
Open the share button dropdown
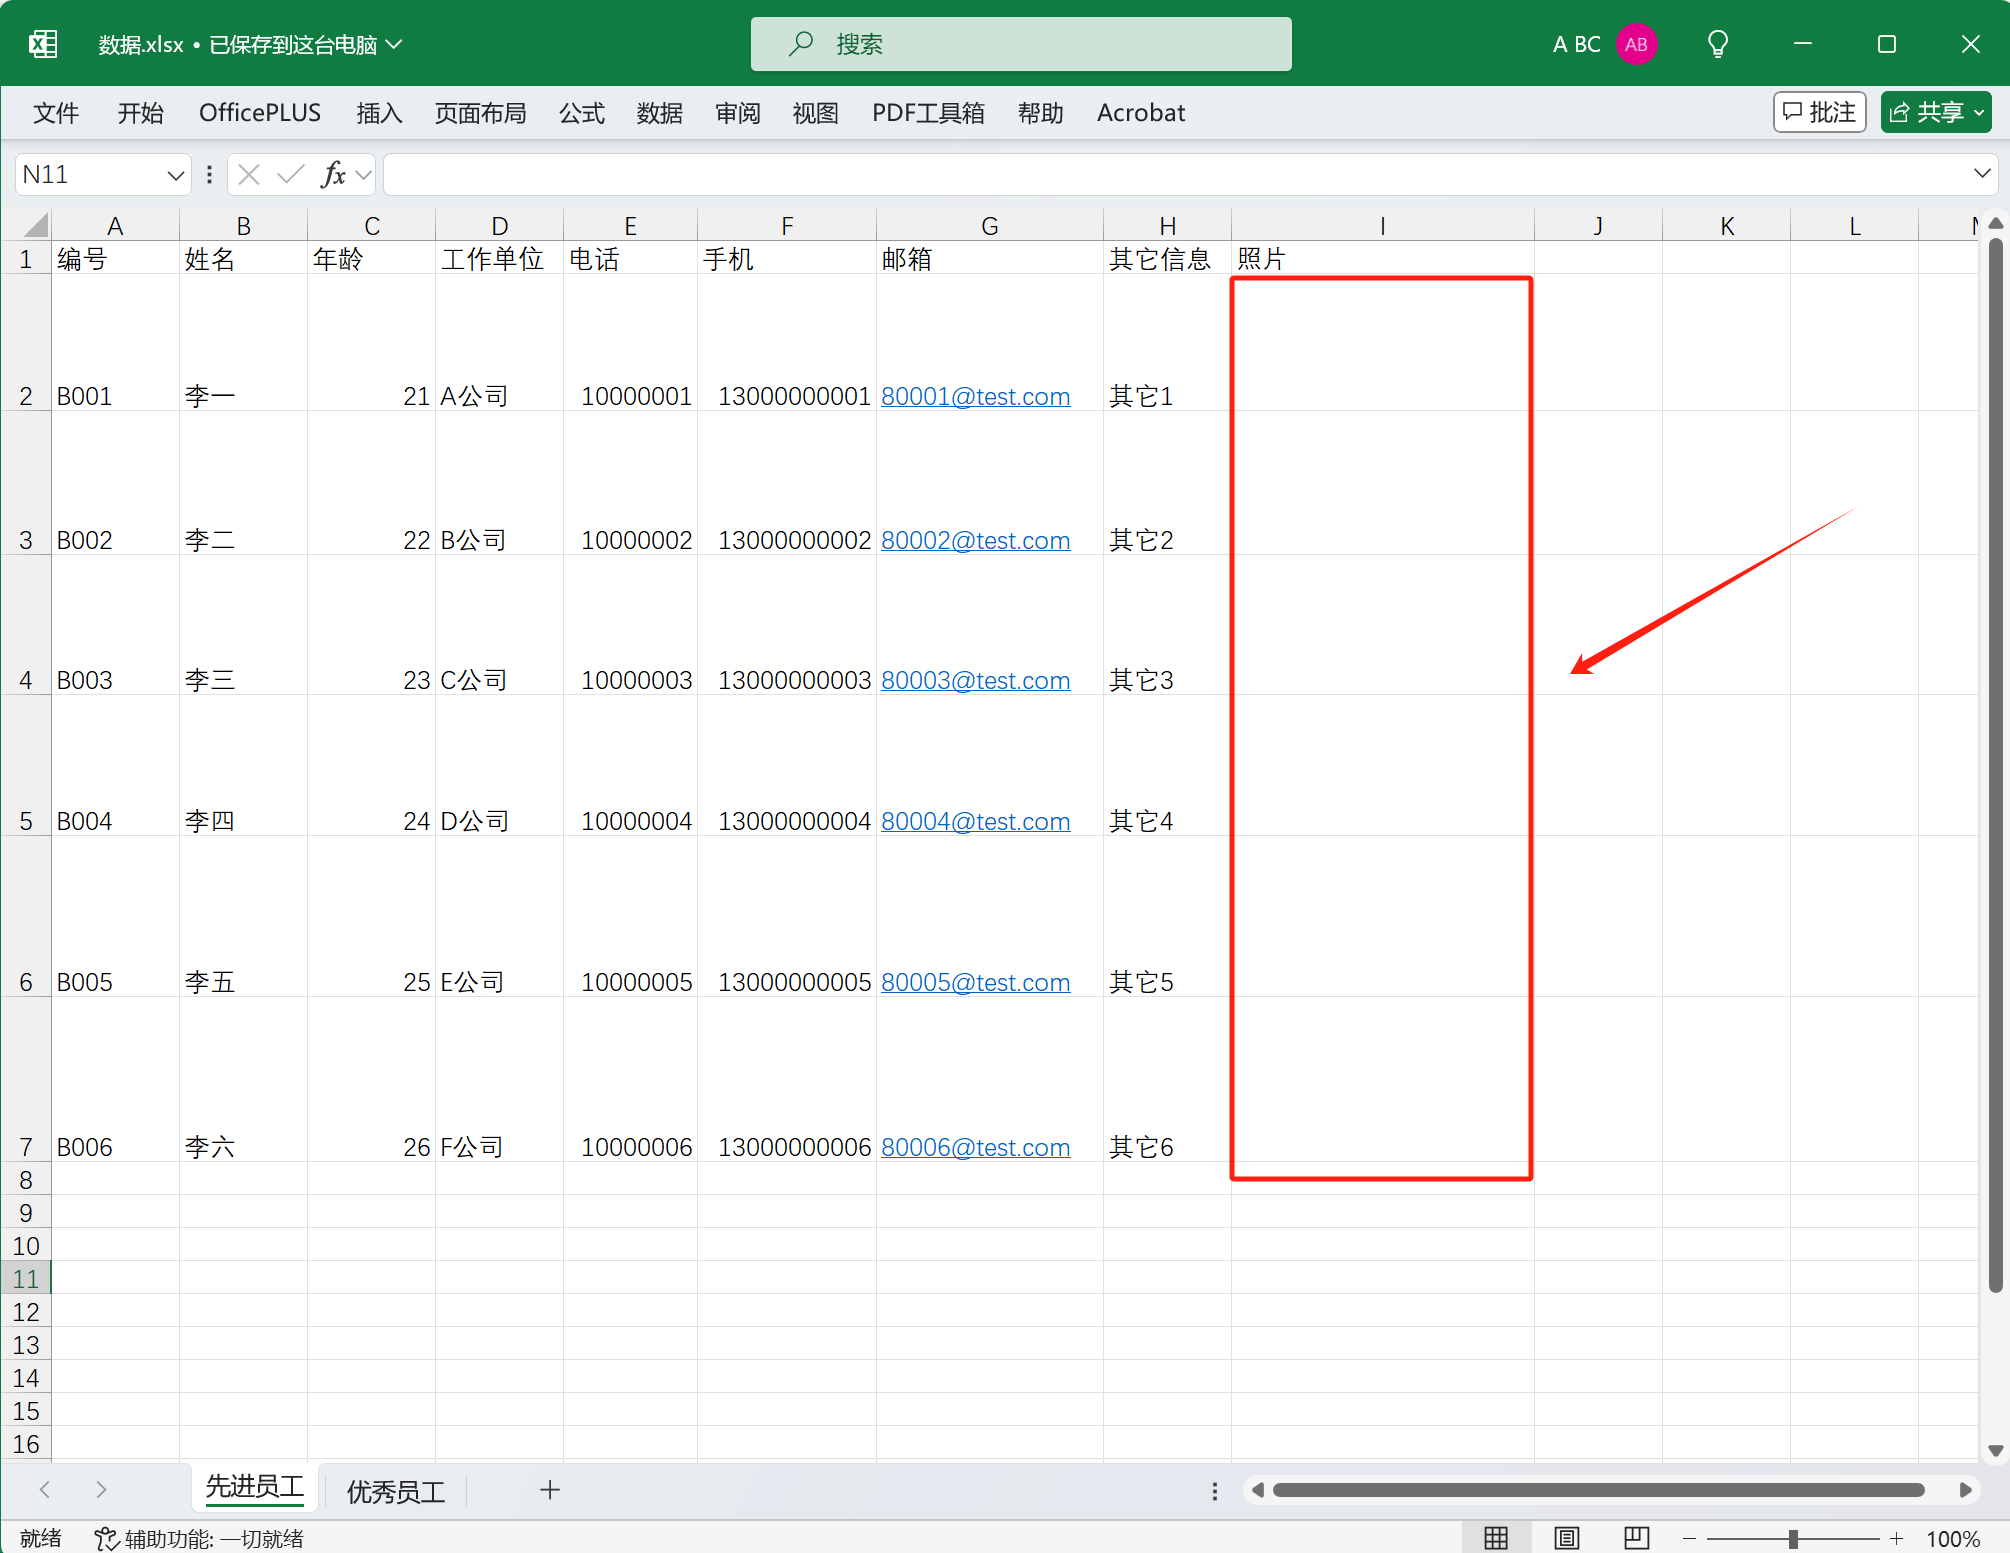[x=1979, y=113]
